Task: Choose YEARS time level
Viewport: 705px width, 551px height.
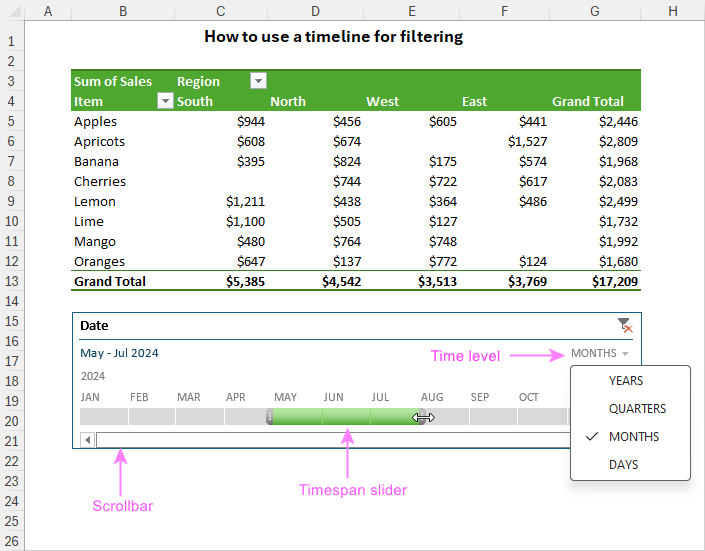Action: tap(630, 381)
